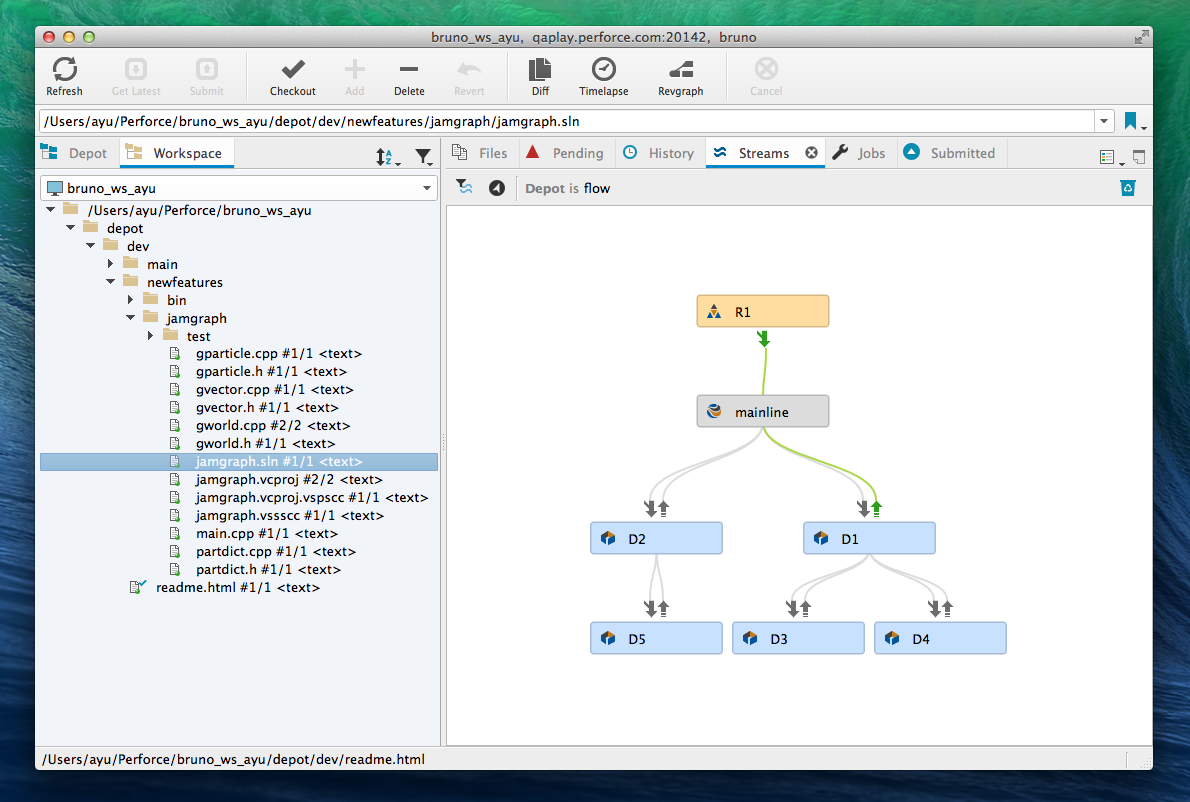The width and height of the screenshot is (1190, 802).
Task: Click the Revert arrow icon
Action: tap(469, 69)
